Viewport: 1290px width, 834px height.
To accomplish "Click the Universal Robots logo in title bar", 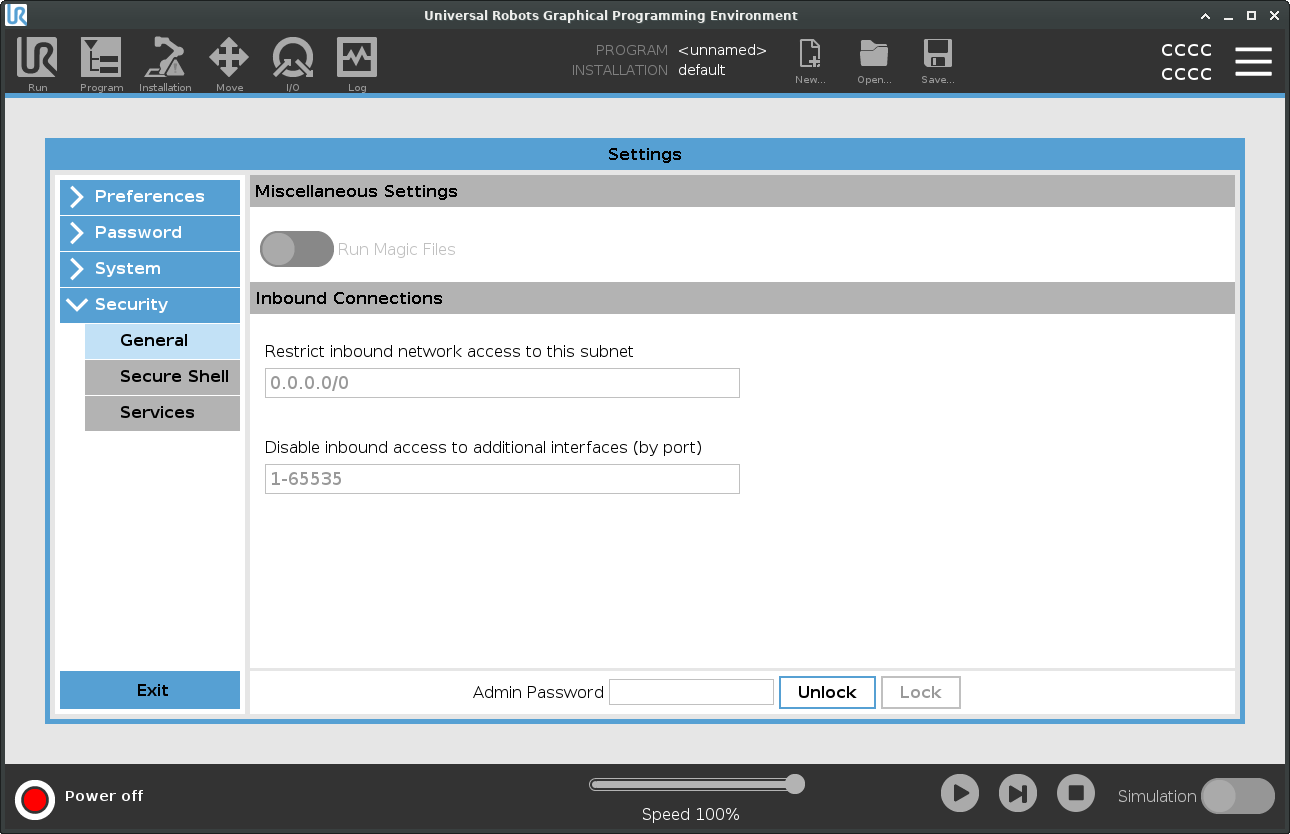I will point(16,15).
